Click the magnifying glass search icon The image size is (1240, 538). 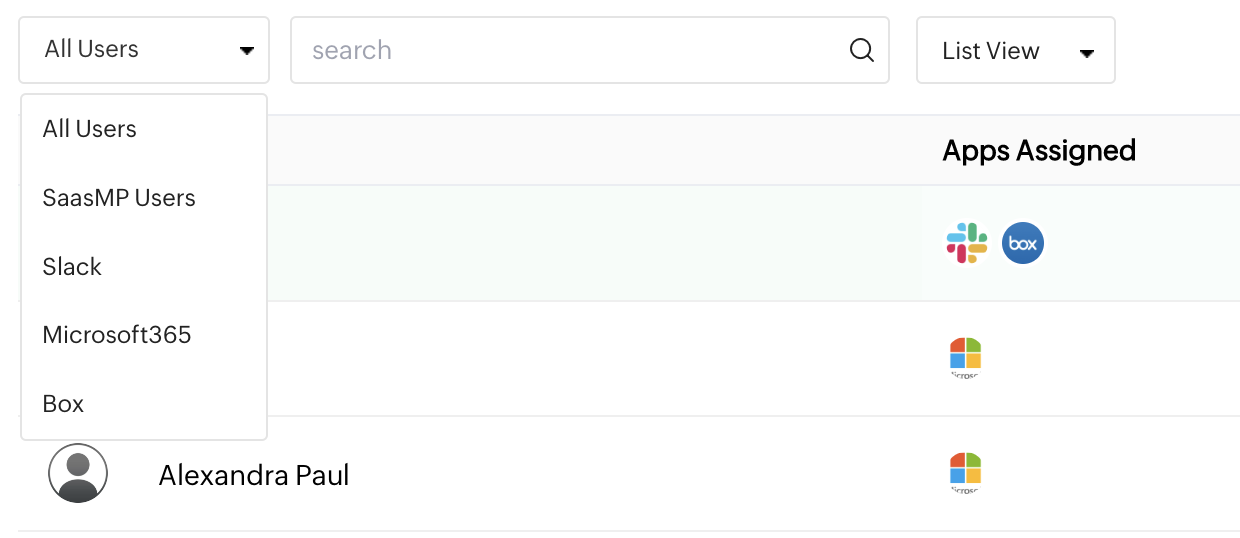click(861, 50)
